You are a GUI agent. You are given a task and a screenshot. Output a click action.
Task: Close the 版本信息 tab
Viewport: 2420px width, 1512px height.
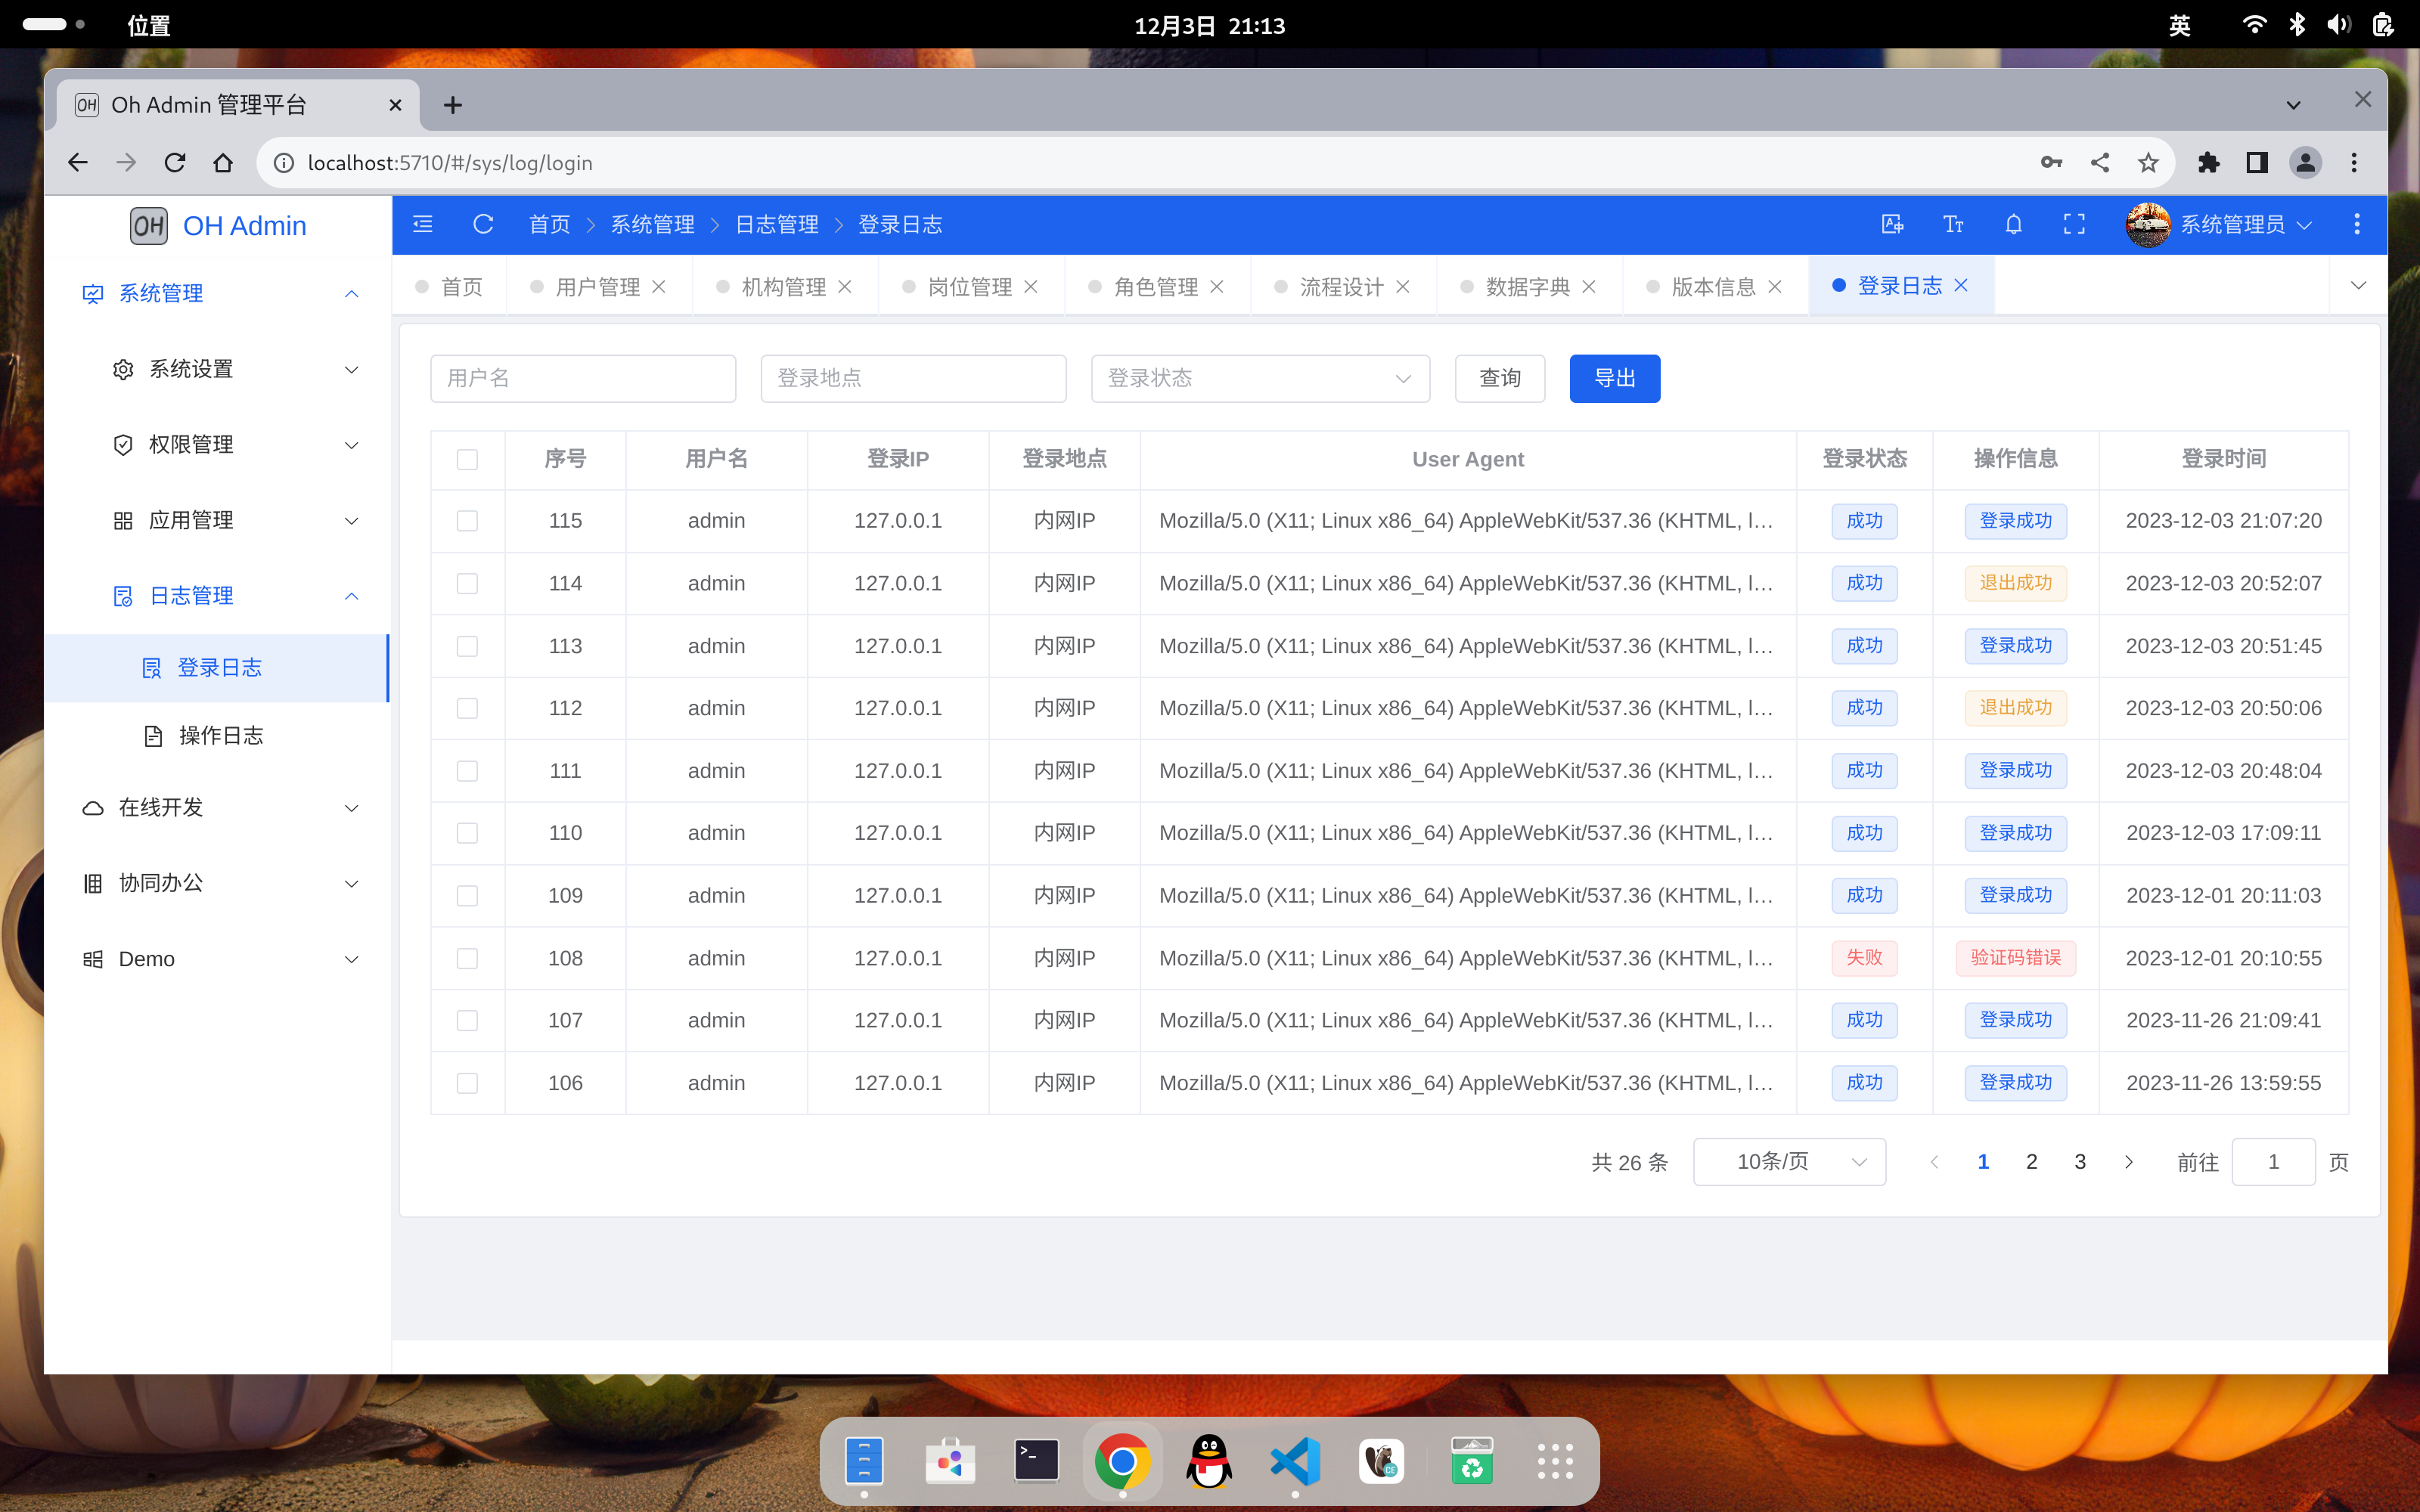tap(1774, 287)
